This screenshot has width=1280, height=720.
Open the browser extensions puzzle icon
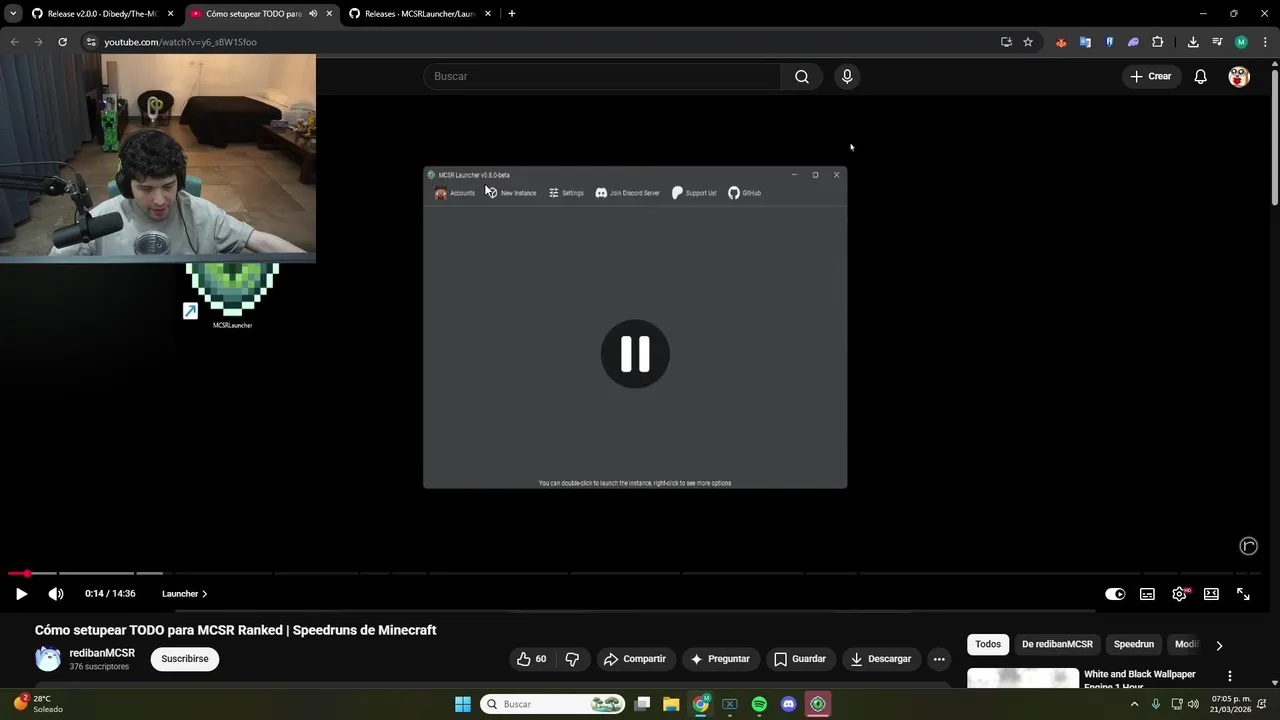1157,42
